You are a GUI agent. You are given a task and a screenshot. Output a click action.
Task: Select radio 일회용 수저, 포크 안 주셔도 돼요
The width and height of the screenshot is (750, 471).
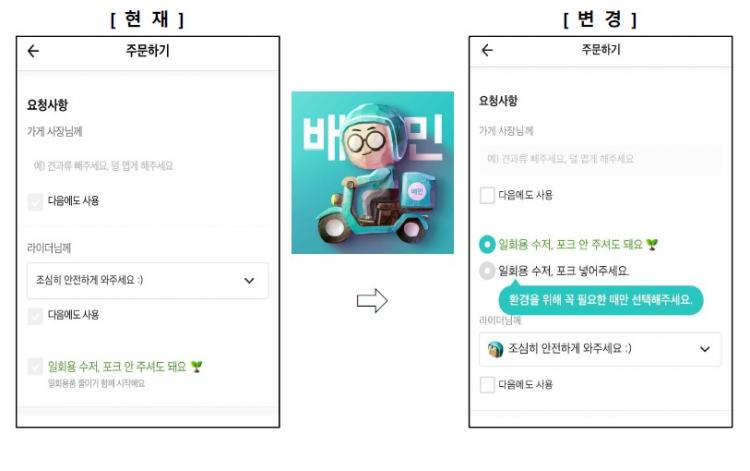[x=487, y=244]
